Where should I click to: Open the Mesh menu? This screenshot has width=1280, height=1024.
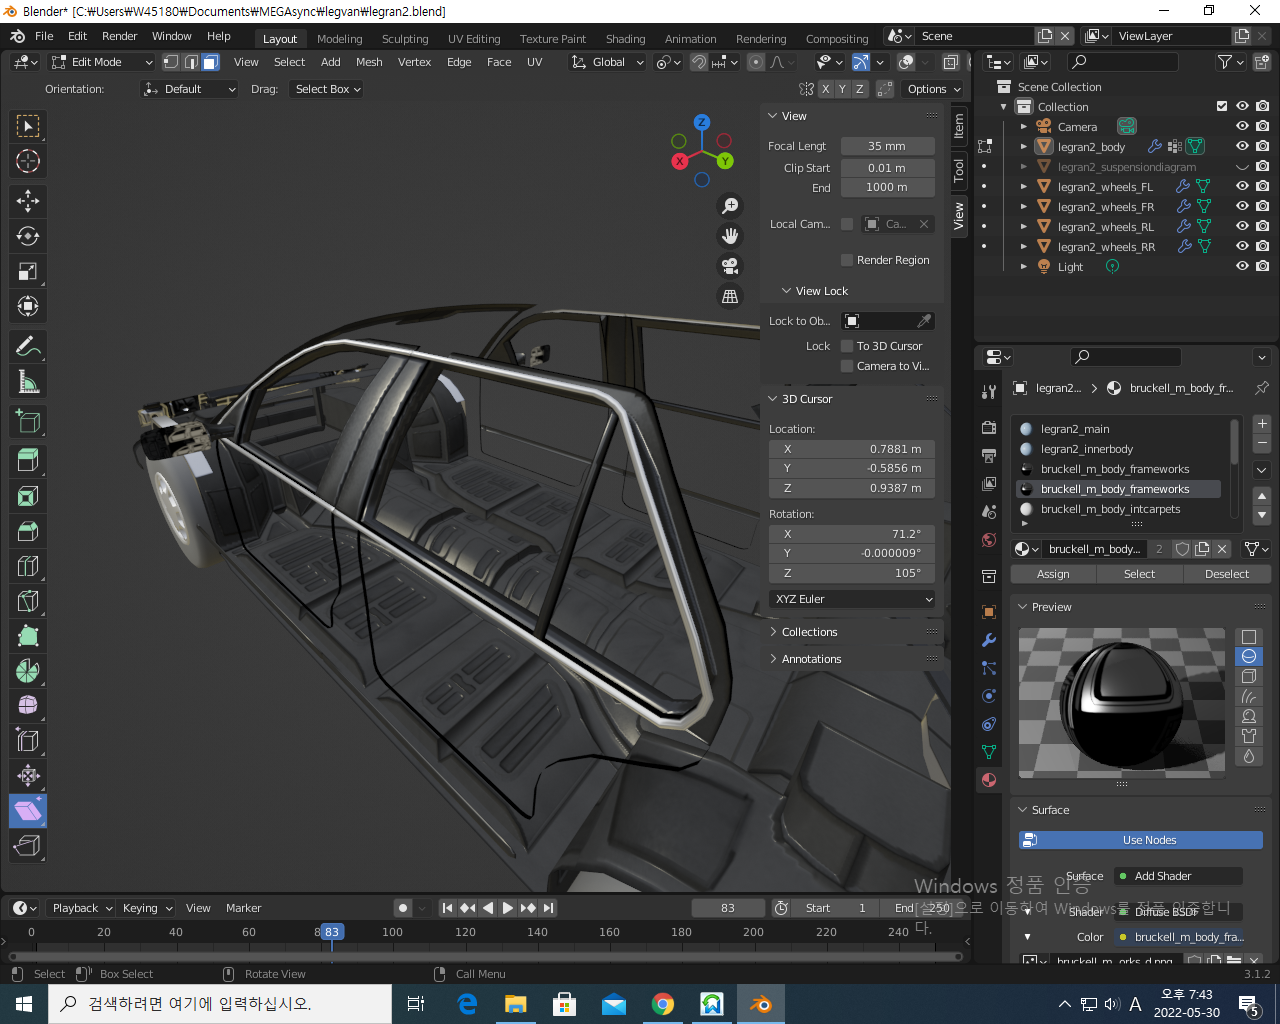(x=369, y=62)
